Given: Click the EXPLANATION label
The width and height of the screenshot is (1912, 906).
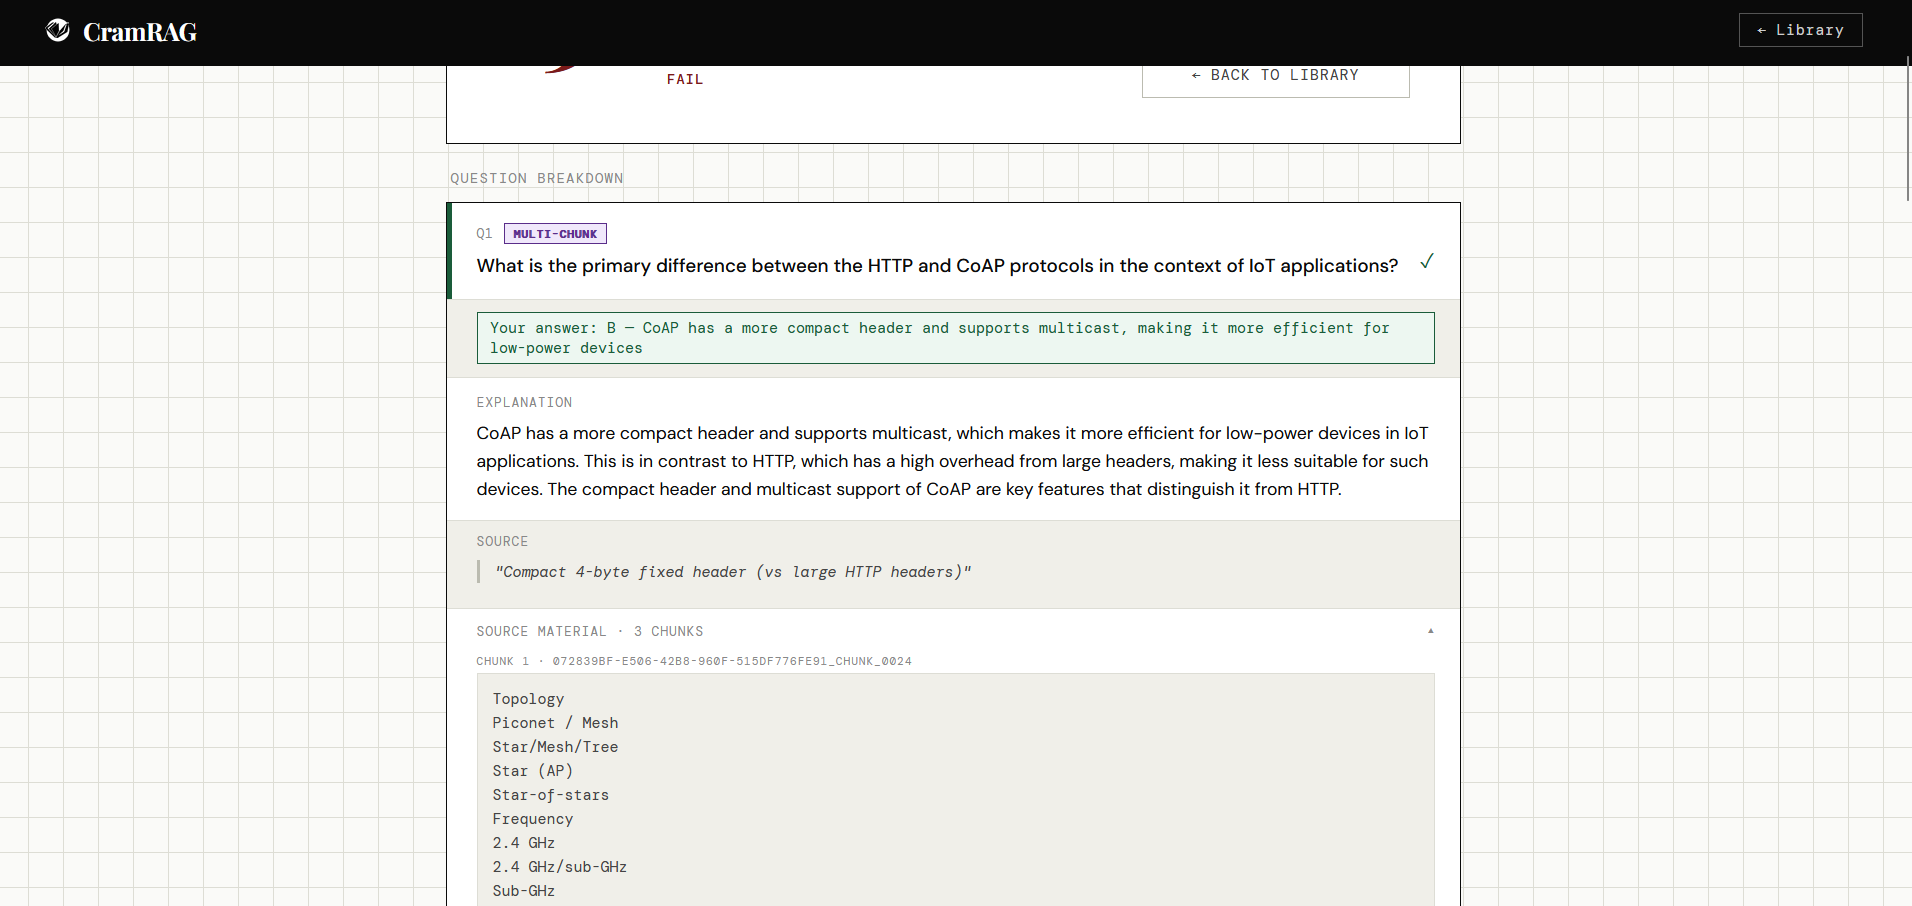Looking at the screenshot, I should coord(524,403).
